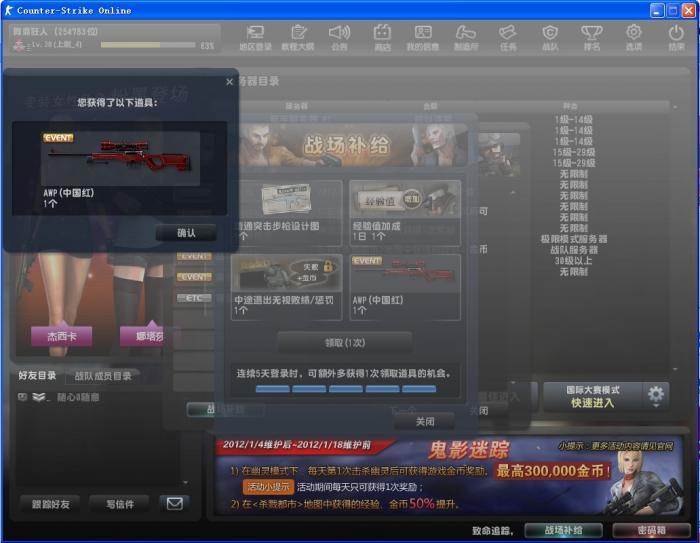The width and height of the screenshot is (700, 543).
Task: Claim the supply with 领取(1次) button
Action: 345,343
